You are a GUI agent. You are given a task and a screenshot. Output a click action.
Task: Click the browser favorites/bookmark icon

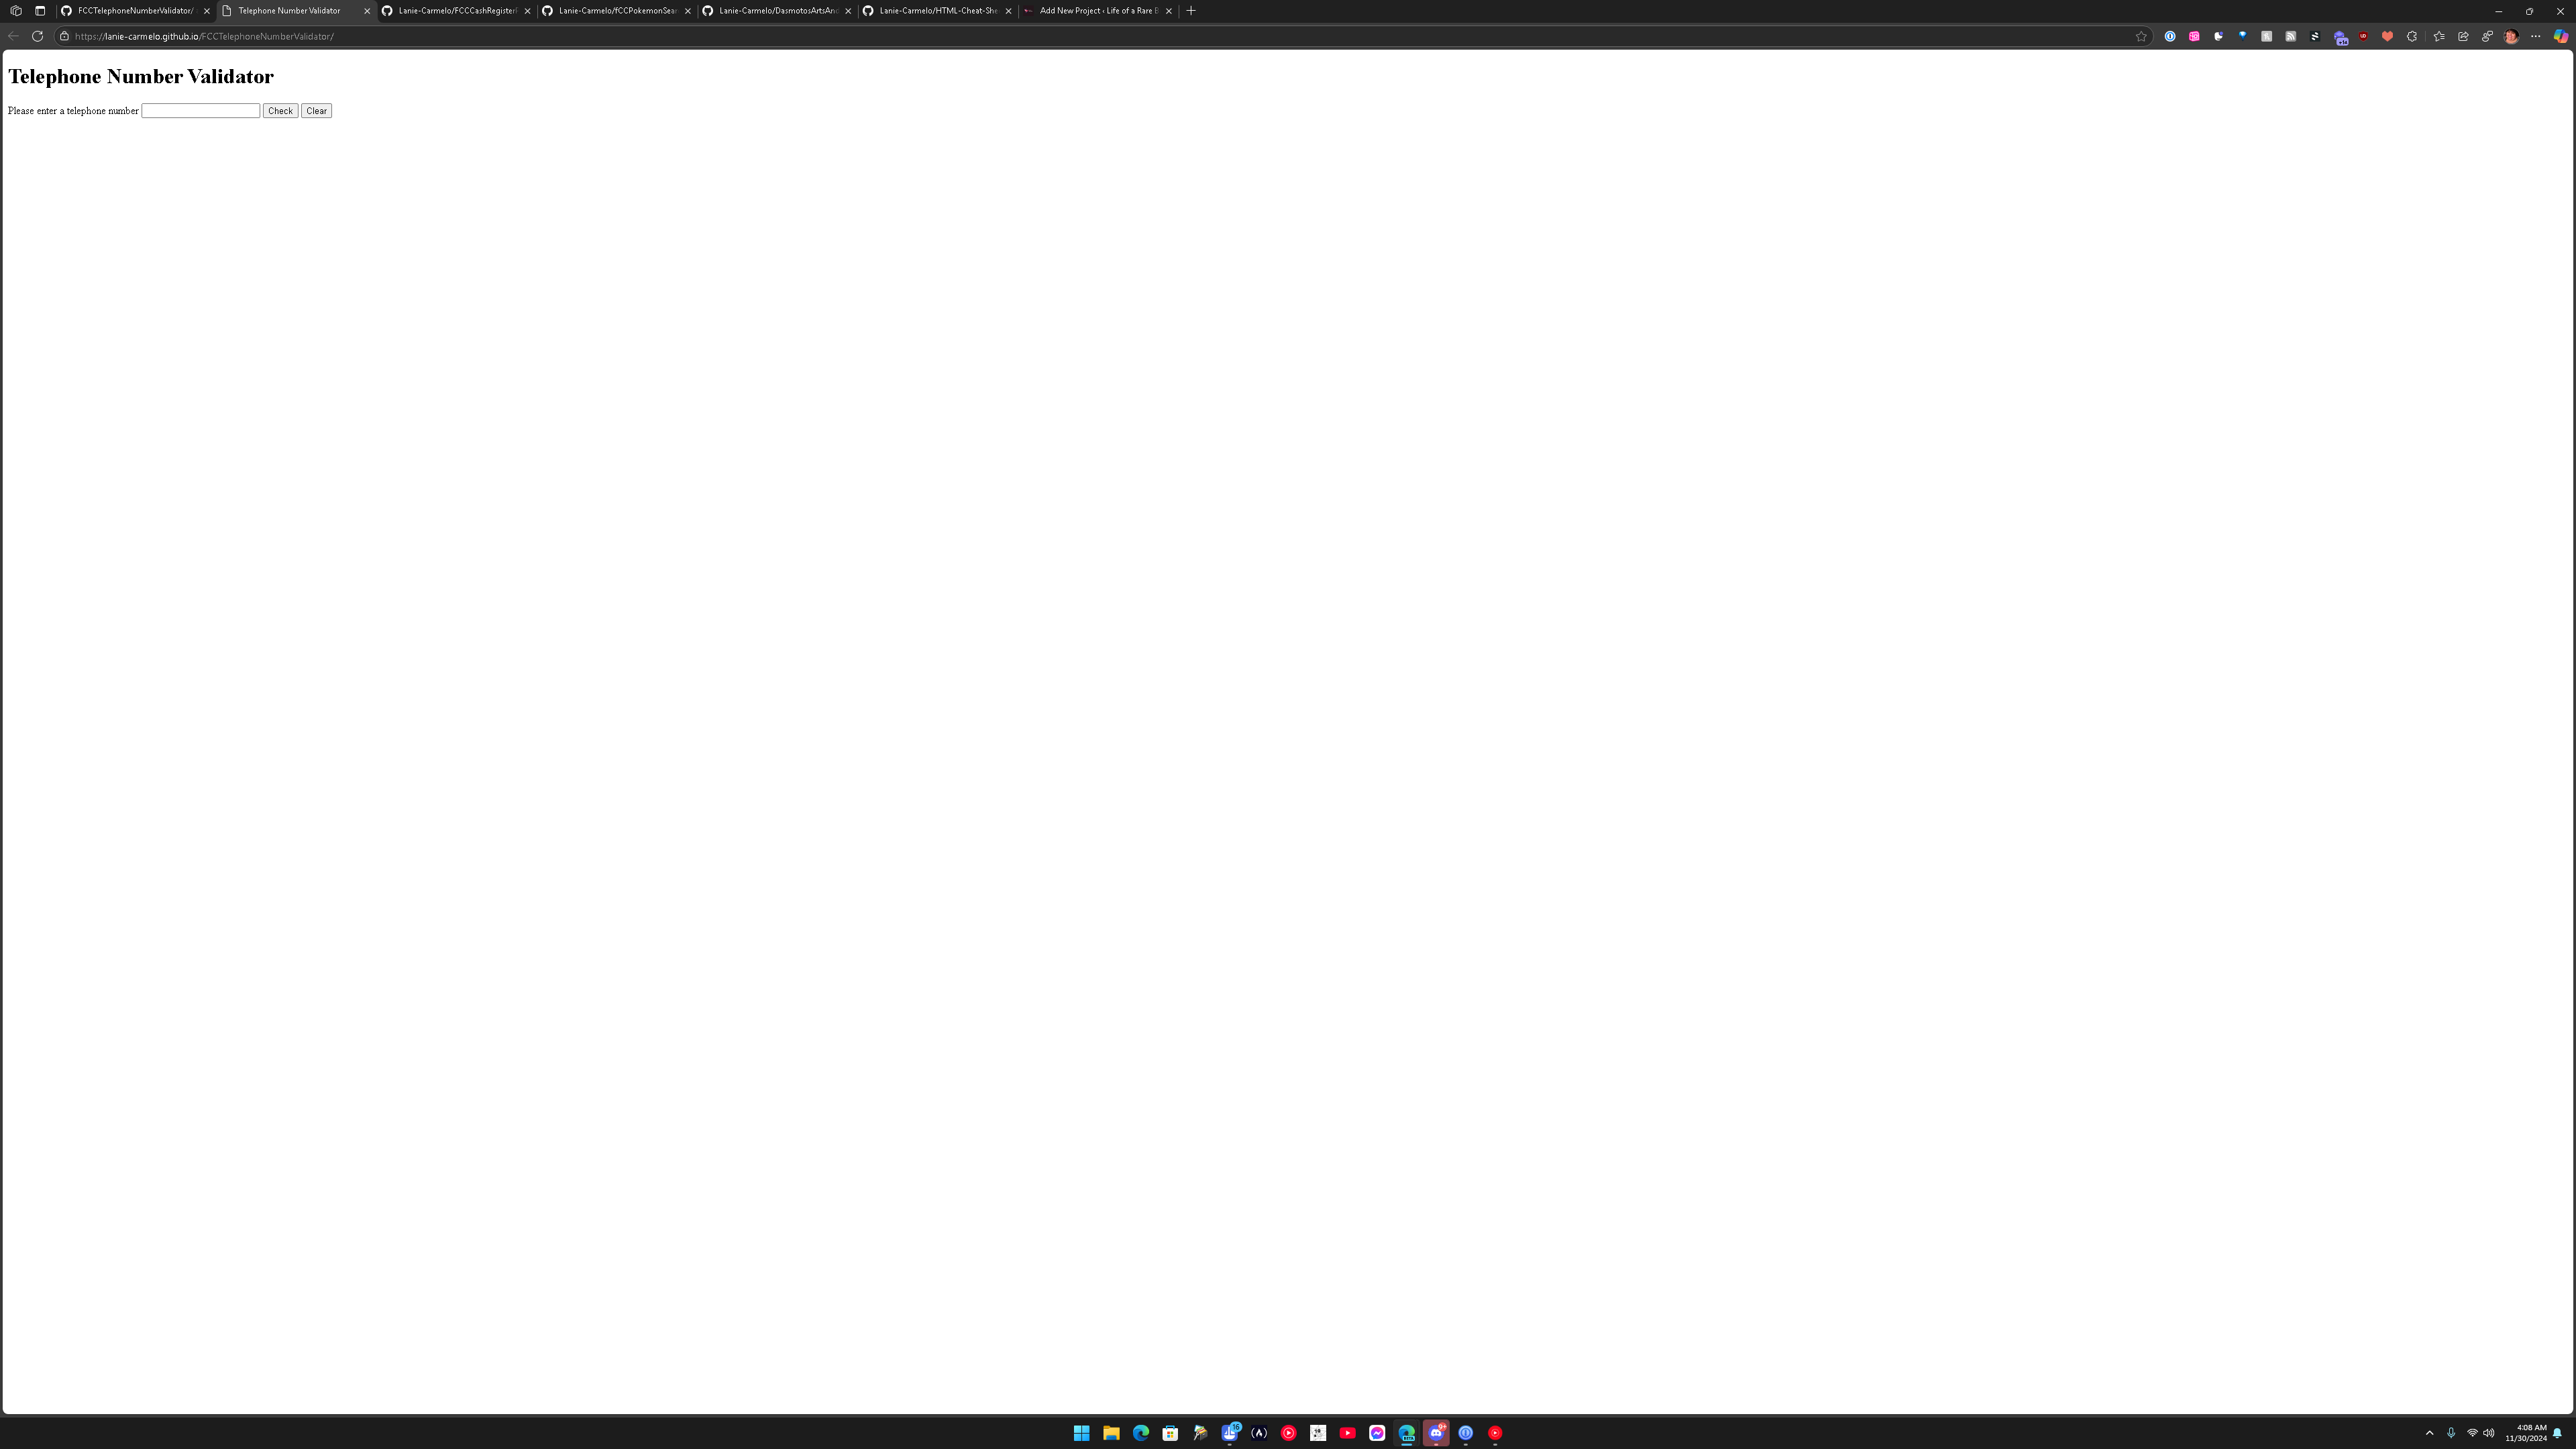tap(2141, 36)
